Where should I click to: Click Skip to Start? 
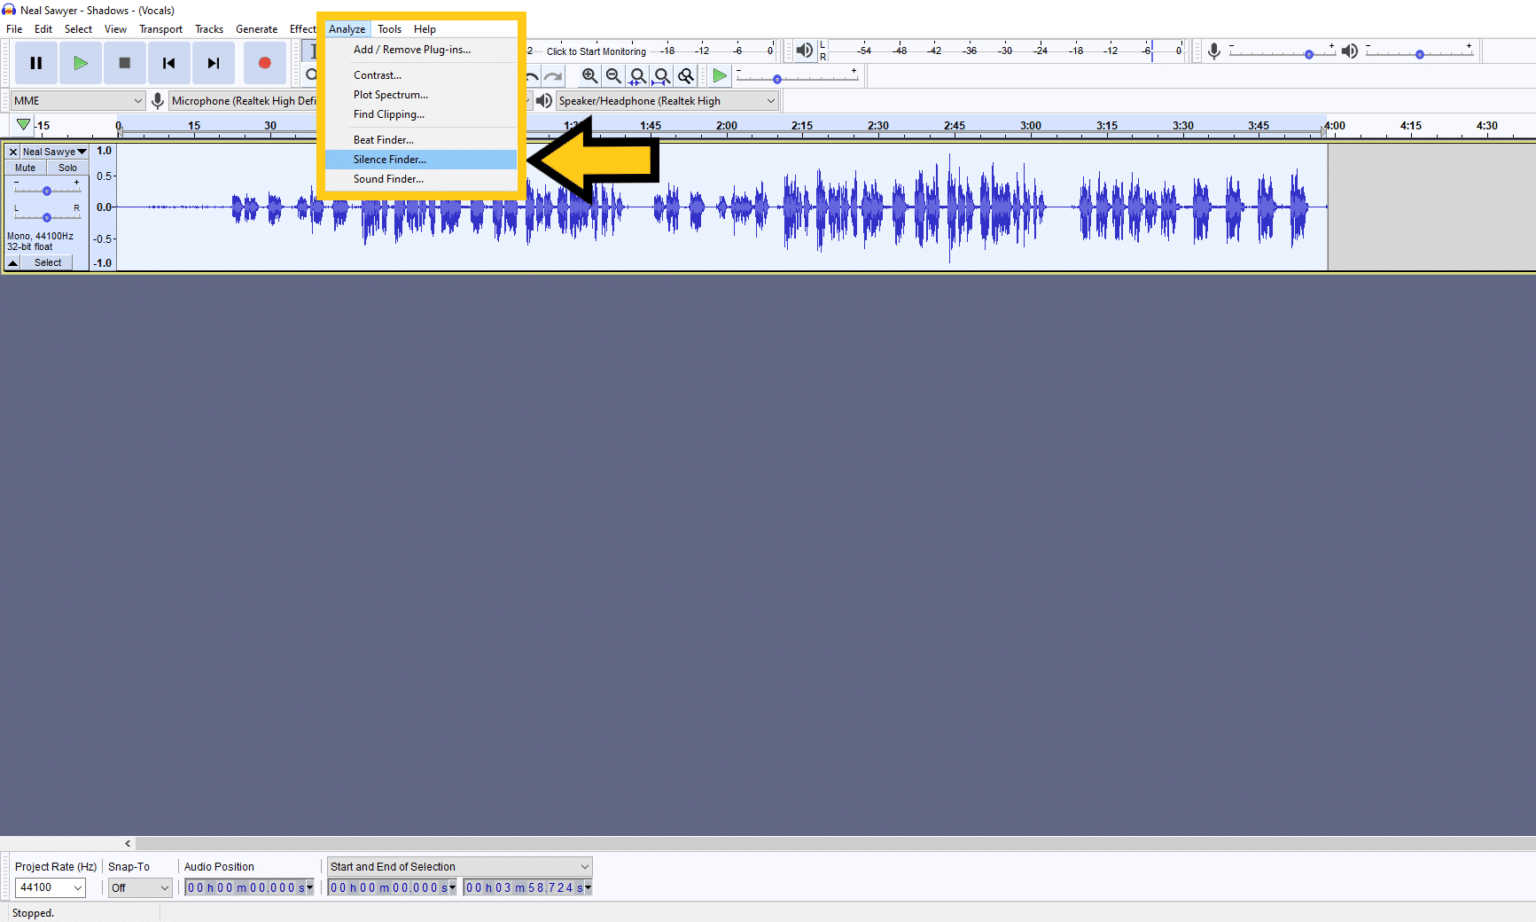pos(169,62)
